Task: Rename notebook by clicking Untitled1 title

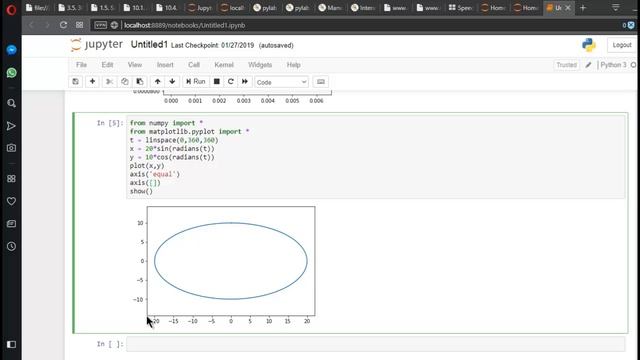Action: (149, 44)
